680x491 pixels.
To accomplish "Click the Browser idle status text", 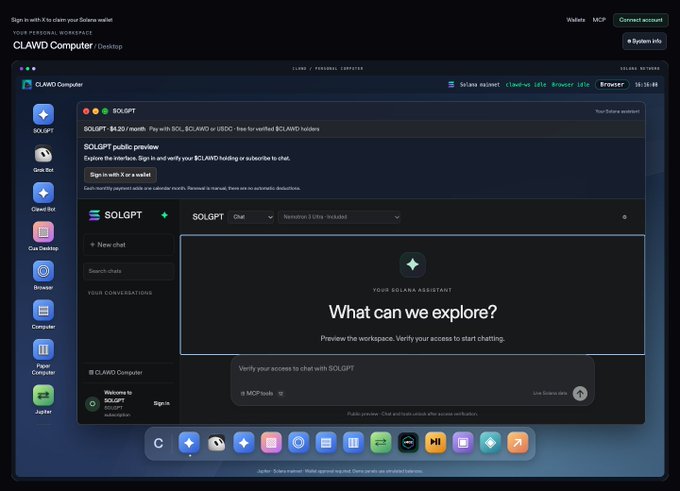I will 570,85.
